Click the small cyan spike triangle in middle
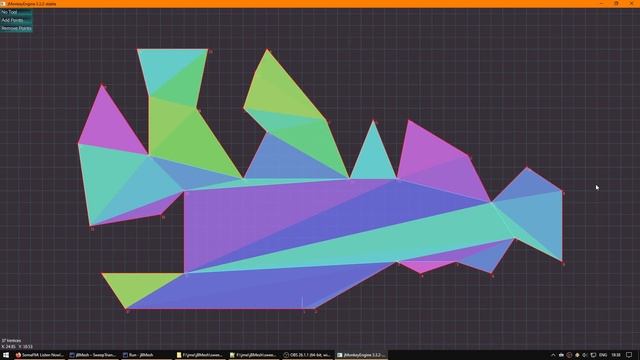The width and height of the screenshot is (640, 360). tap(373, 160)
